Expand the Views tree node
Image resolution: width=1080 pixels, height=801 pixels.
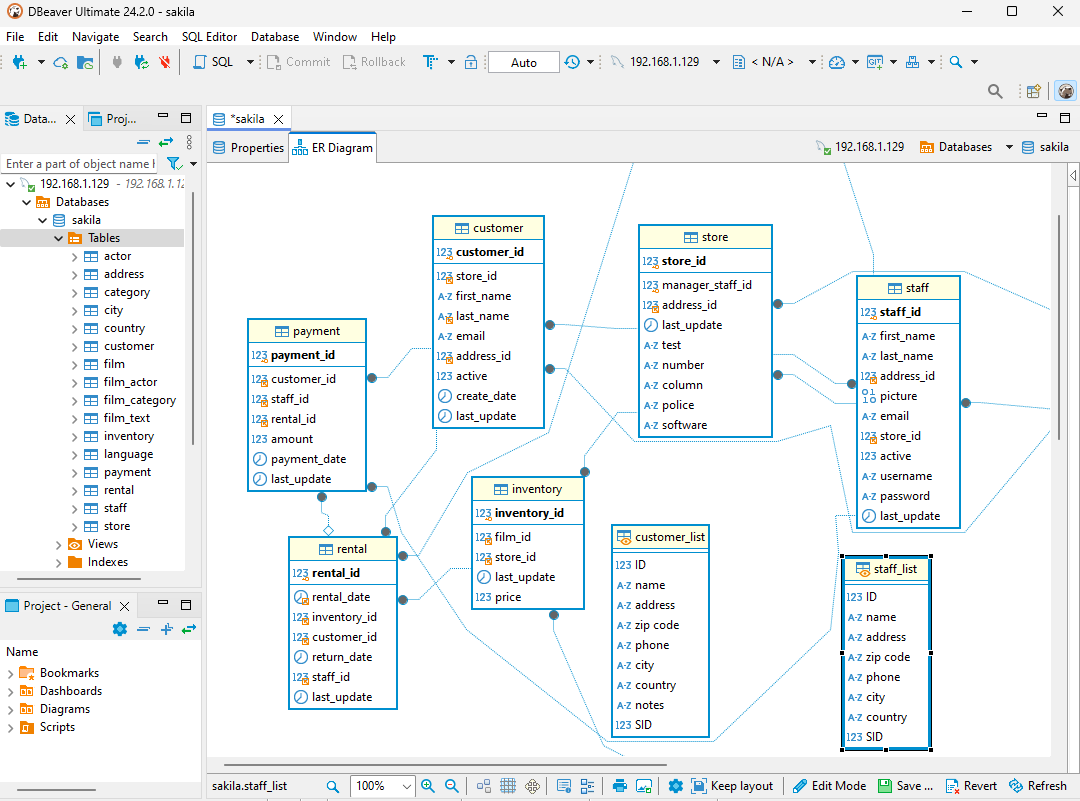point(59,544)
